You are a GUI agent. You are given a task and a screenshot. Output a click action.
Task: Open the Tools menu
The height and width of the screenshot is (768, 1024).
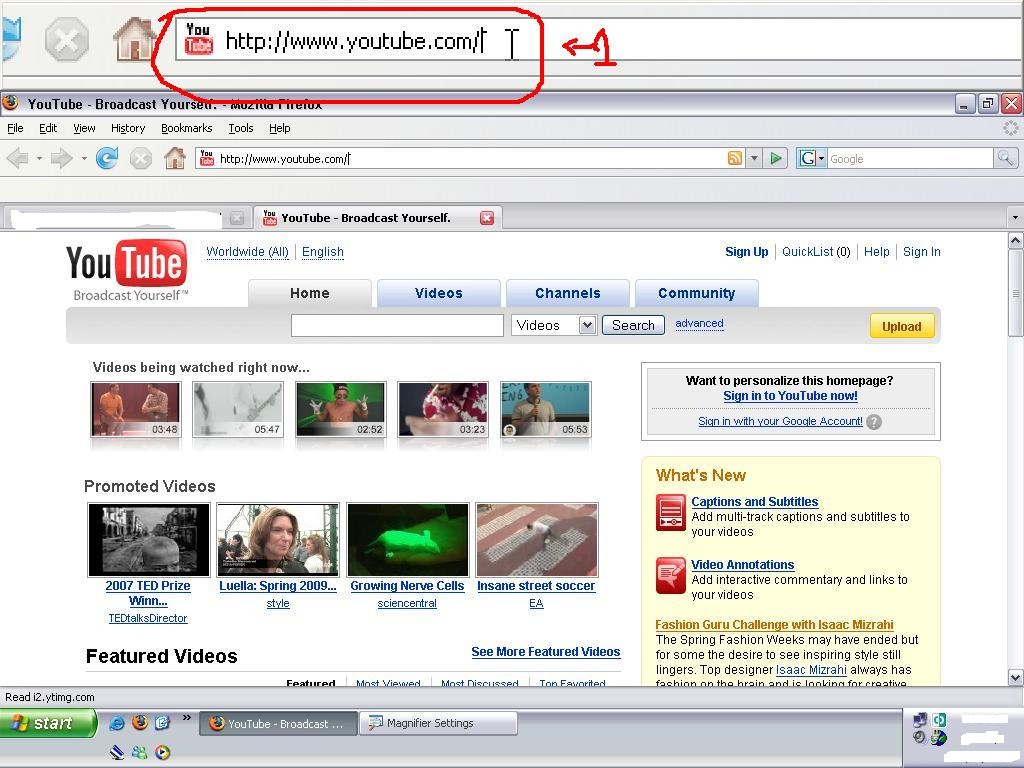[241, 128]
